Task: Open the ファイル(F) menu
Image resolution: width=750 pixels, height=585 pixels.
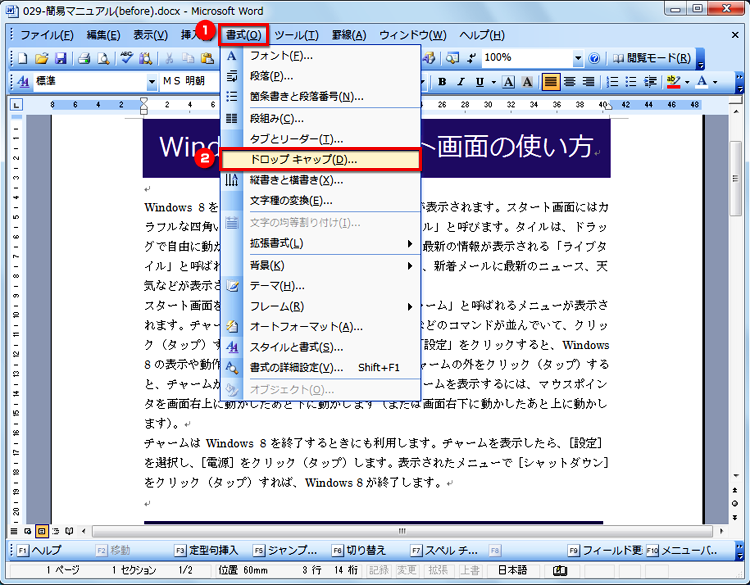Action: (x=46, y=35)
